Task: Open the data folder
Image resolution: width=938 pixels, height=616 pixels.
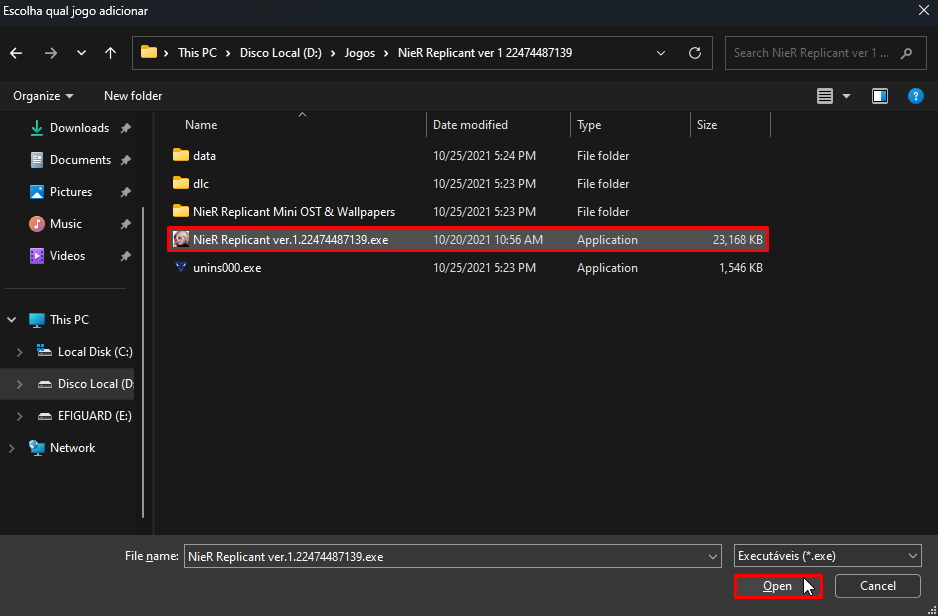Action: click(204, 156)
